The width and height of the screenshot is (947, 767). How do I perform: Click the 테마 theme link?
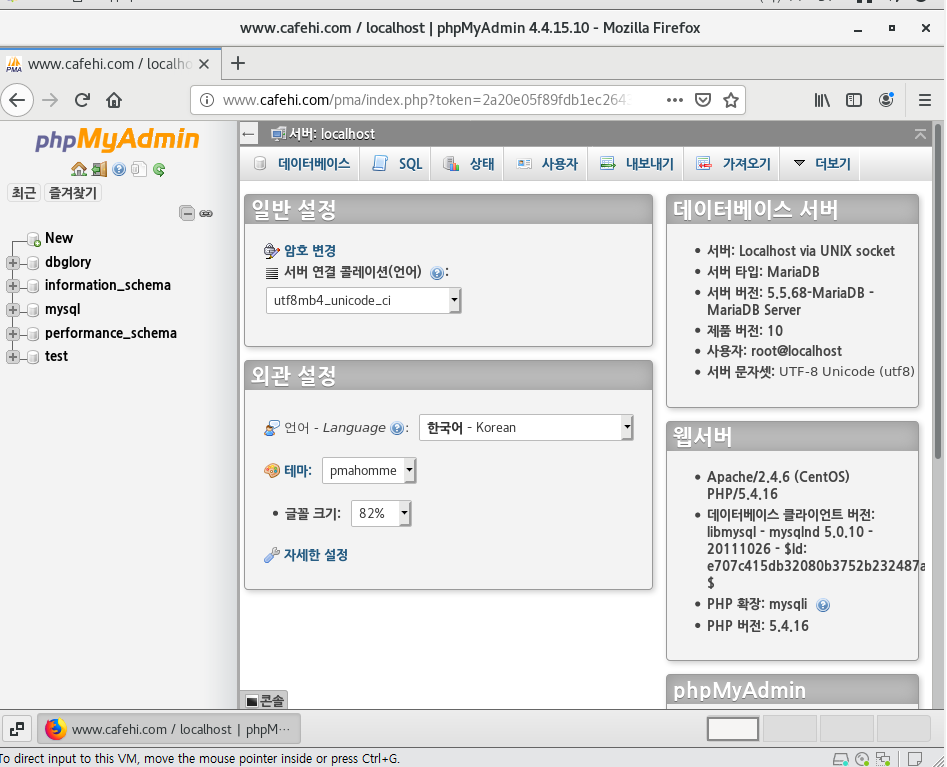[x=297, y=470]
